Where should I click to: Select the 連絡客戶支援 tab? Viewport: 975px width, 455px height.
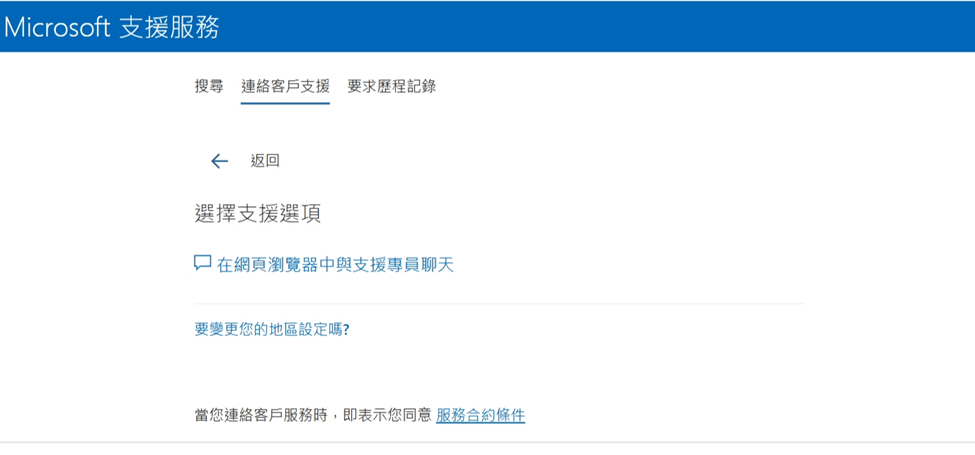coord(285,86)
